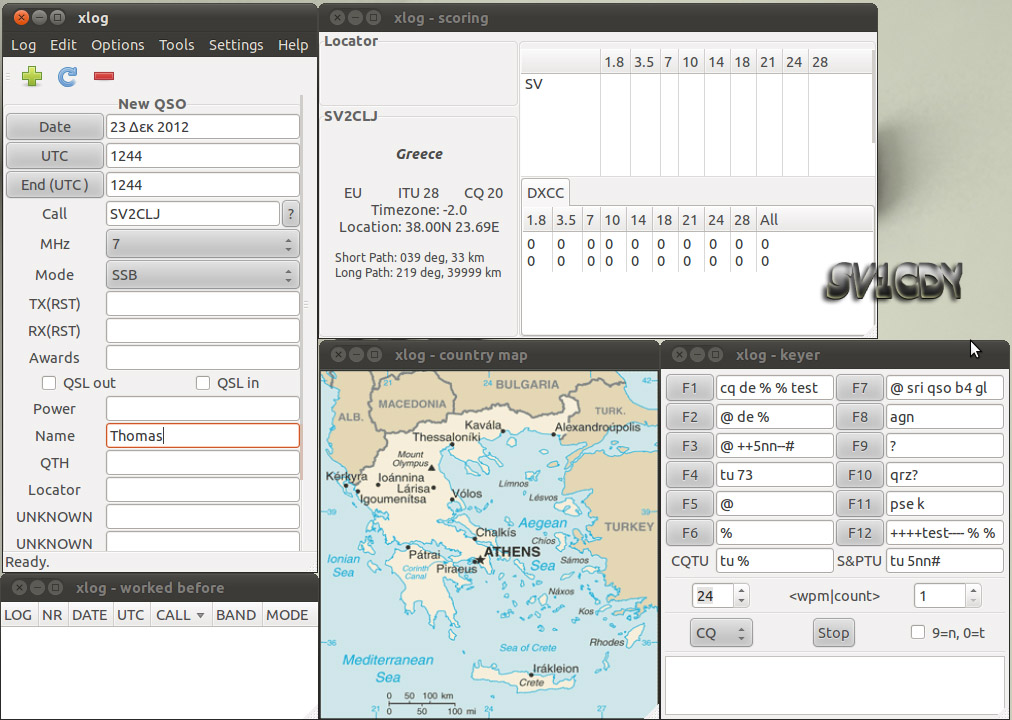This screenshot has width=1012, height=720.
Task: Delete the QSO using the red minus icon
Action: click(103, 75)
